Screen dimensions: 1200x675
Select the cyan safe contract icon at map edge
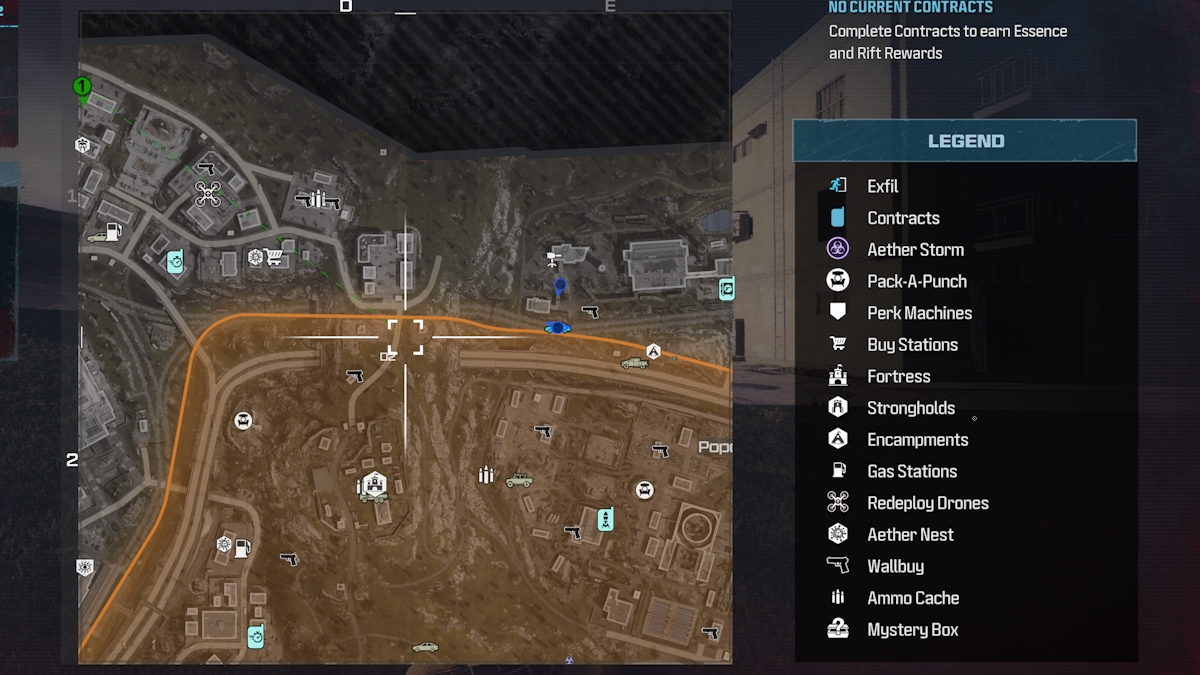727,289
